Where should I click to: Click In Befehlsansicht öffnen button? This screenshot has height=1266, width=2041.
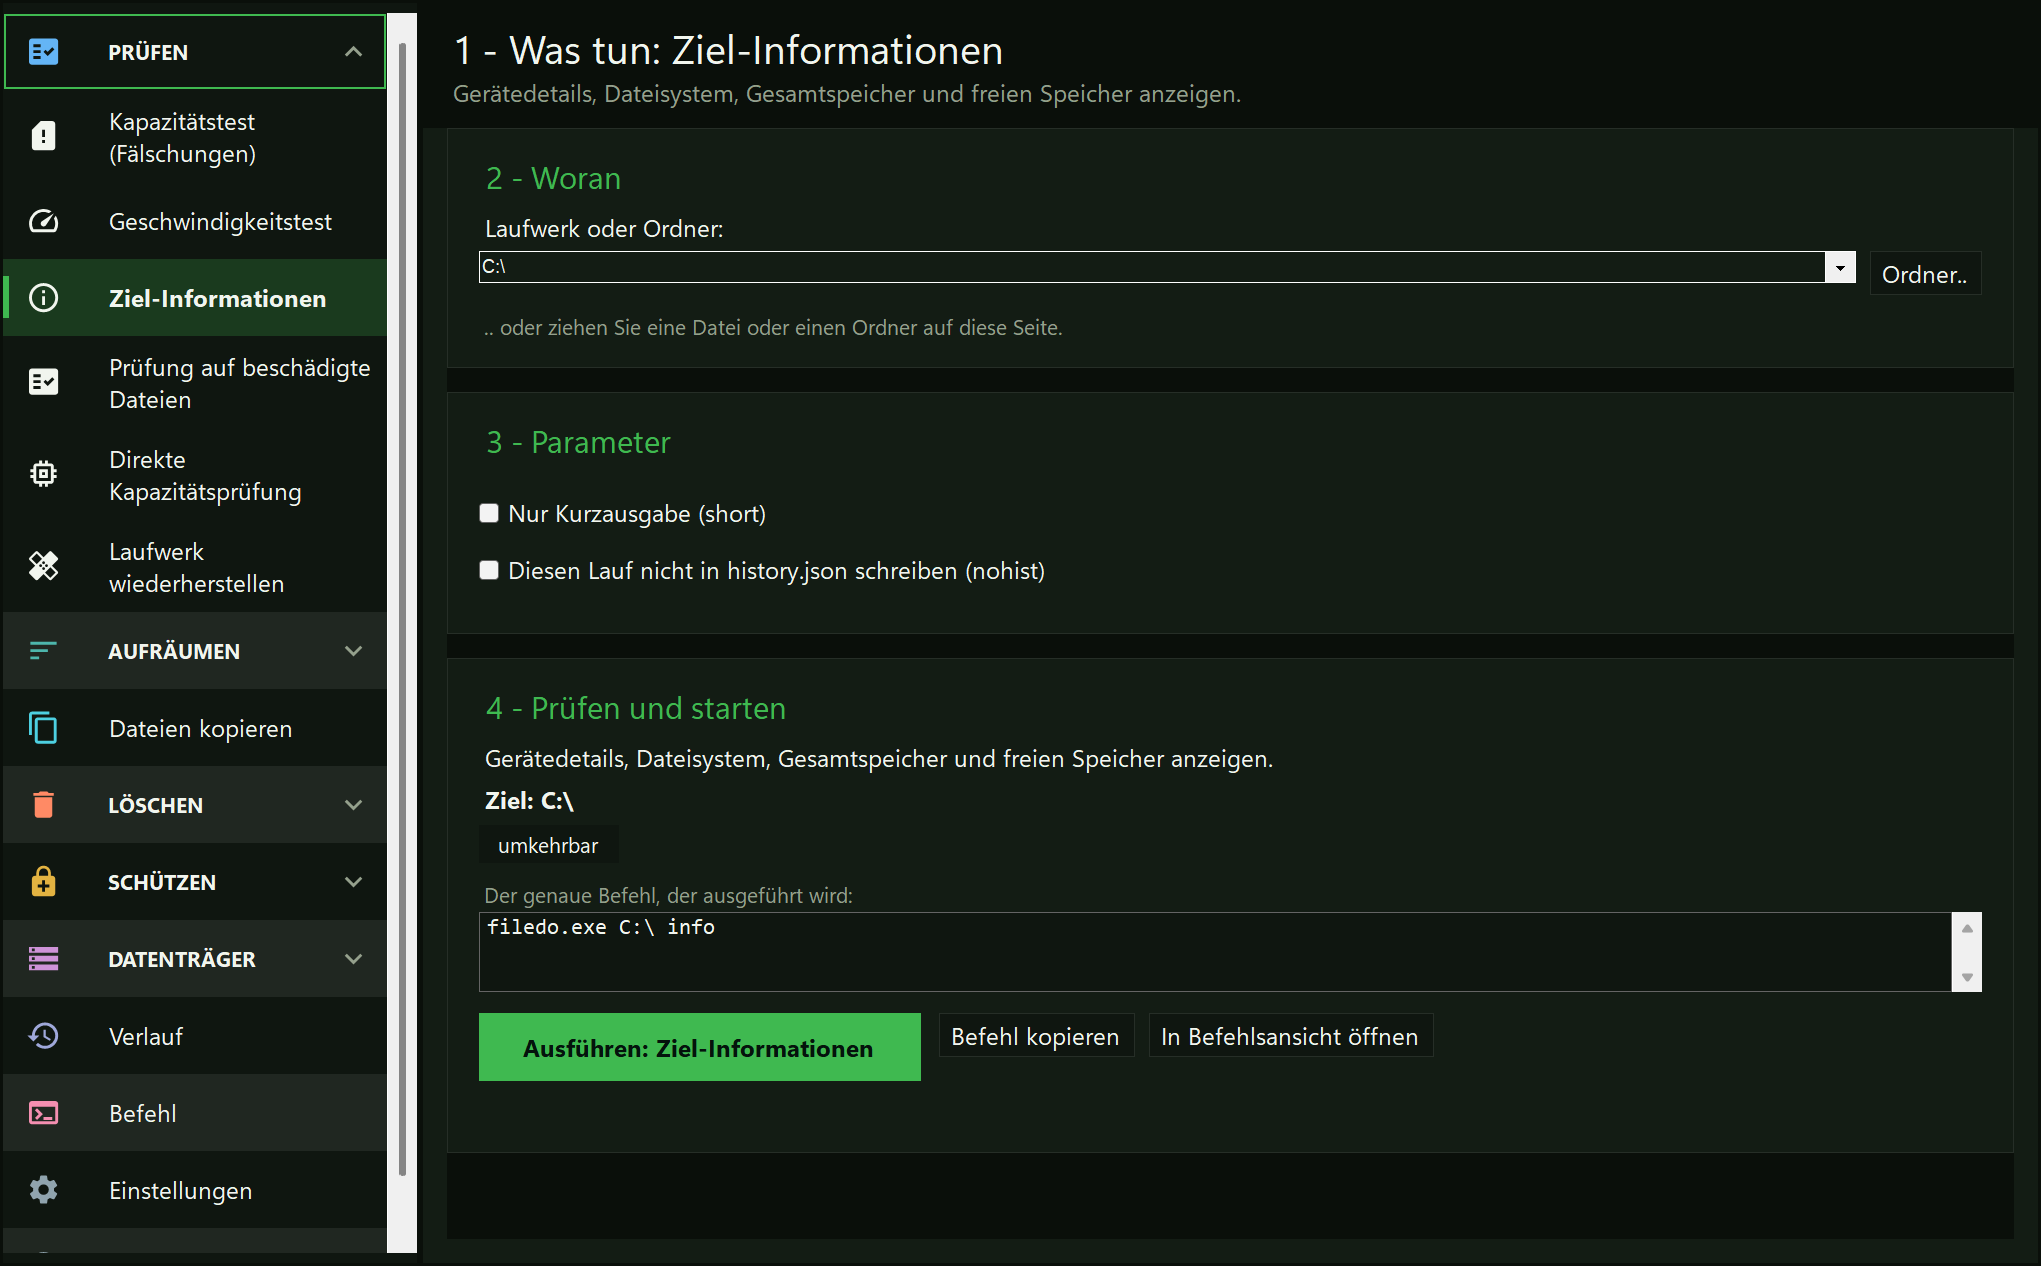[x=1290, y=1037]
